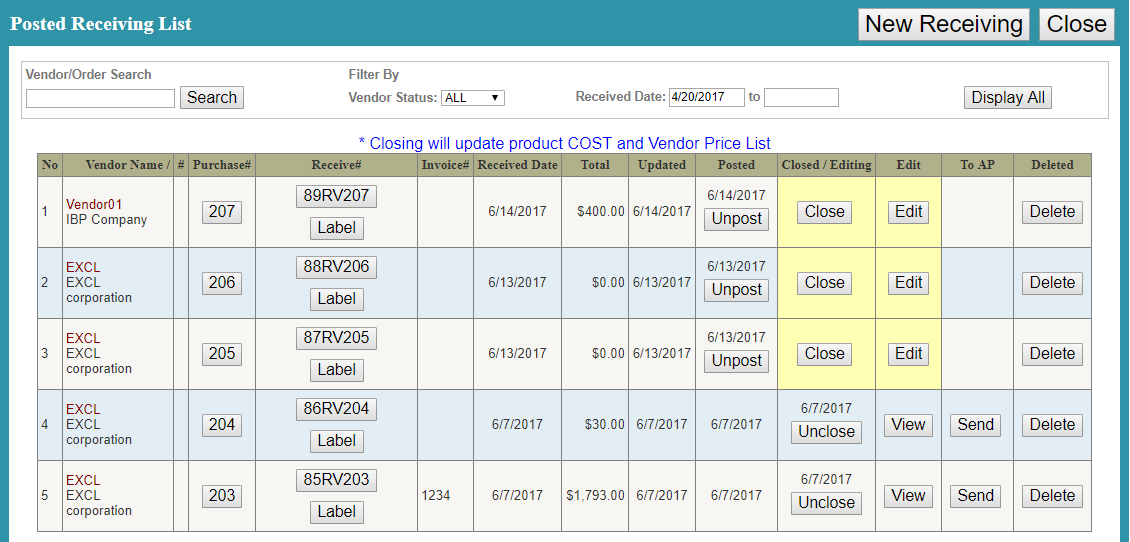This screenshot has width=1130, height=542.
Task: Open the Vendor Status dropdown
Action: click(473, 98)
